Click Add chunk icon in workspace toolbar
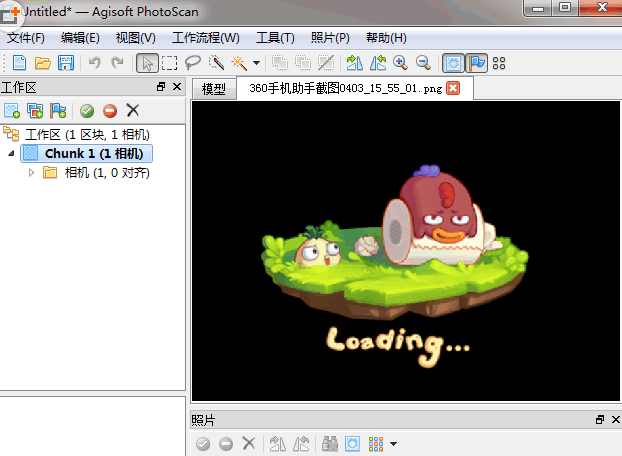This screenshot has width=622, height=456. [12, 111]
